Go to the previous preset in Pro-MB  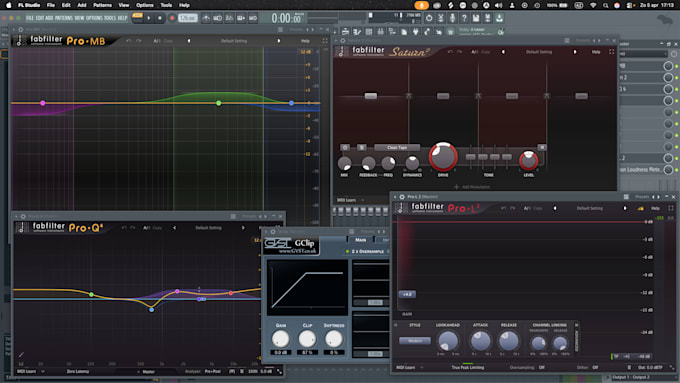(x=189, y=41)
